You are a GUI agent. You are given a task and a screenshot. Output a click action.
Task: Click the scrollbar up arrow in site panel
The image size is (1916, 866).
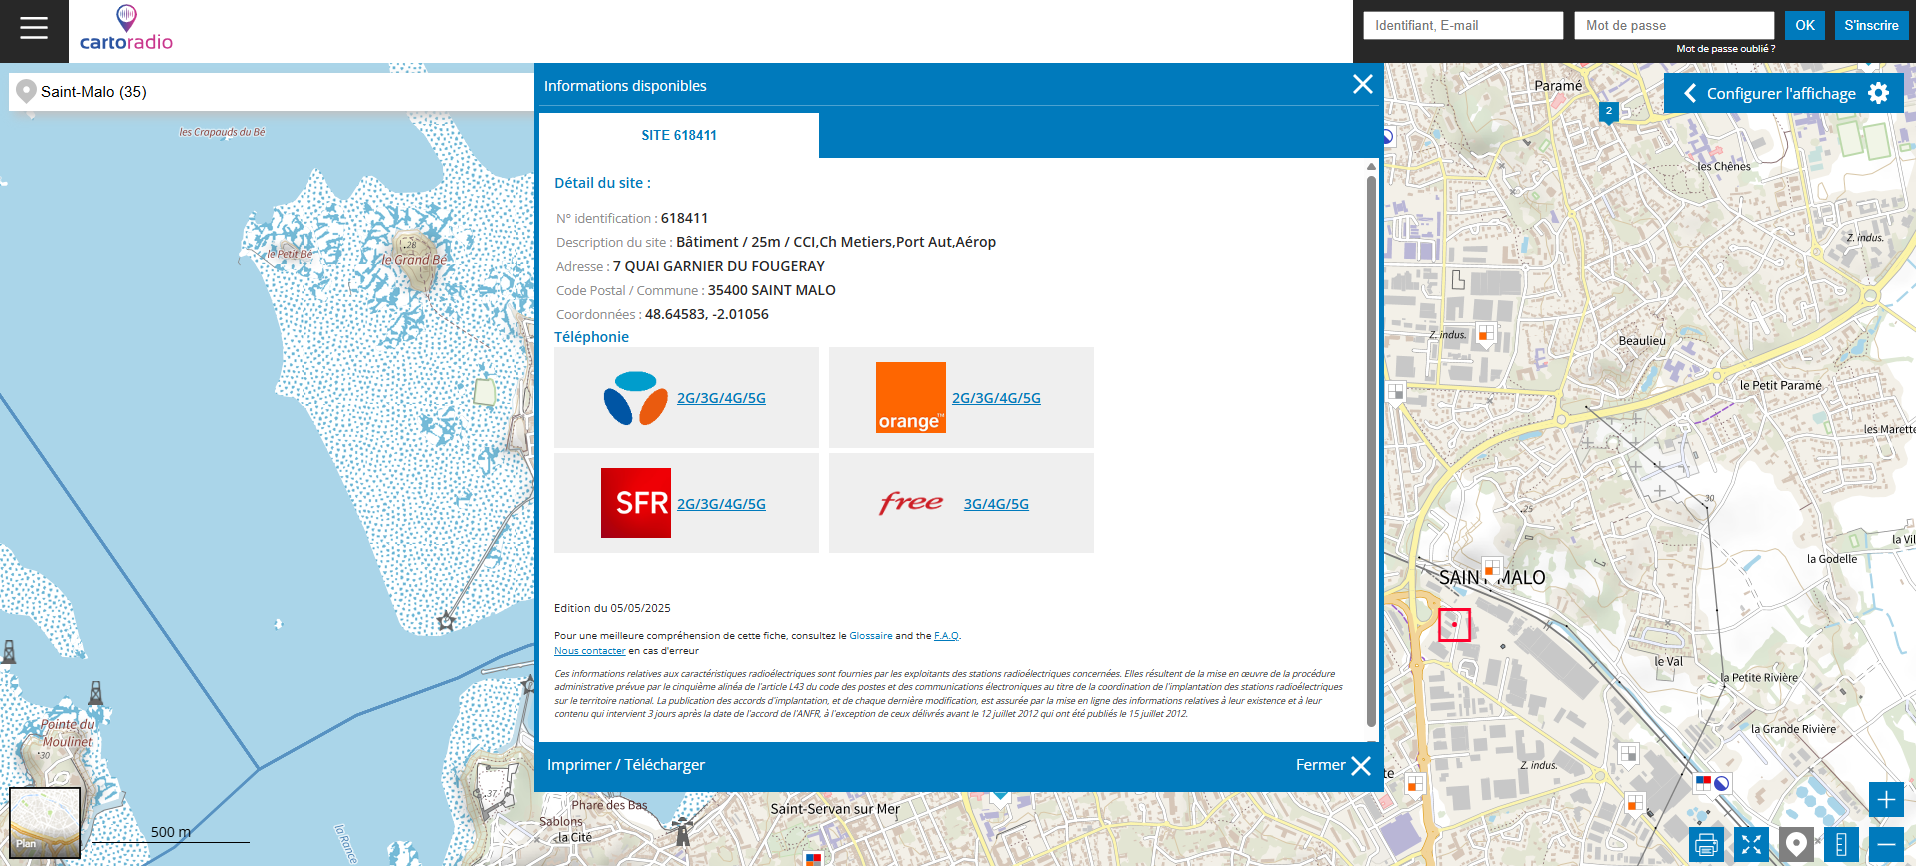(1371, 166)
